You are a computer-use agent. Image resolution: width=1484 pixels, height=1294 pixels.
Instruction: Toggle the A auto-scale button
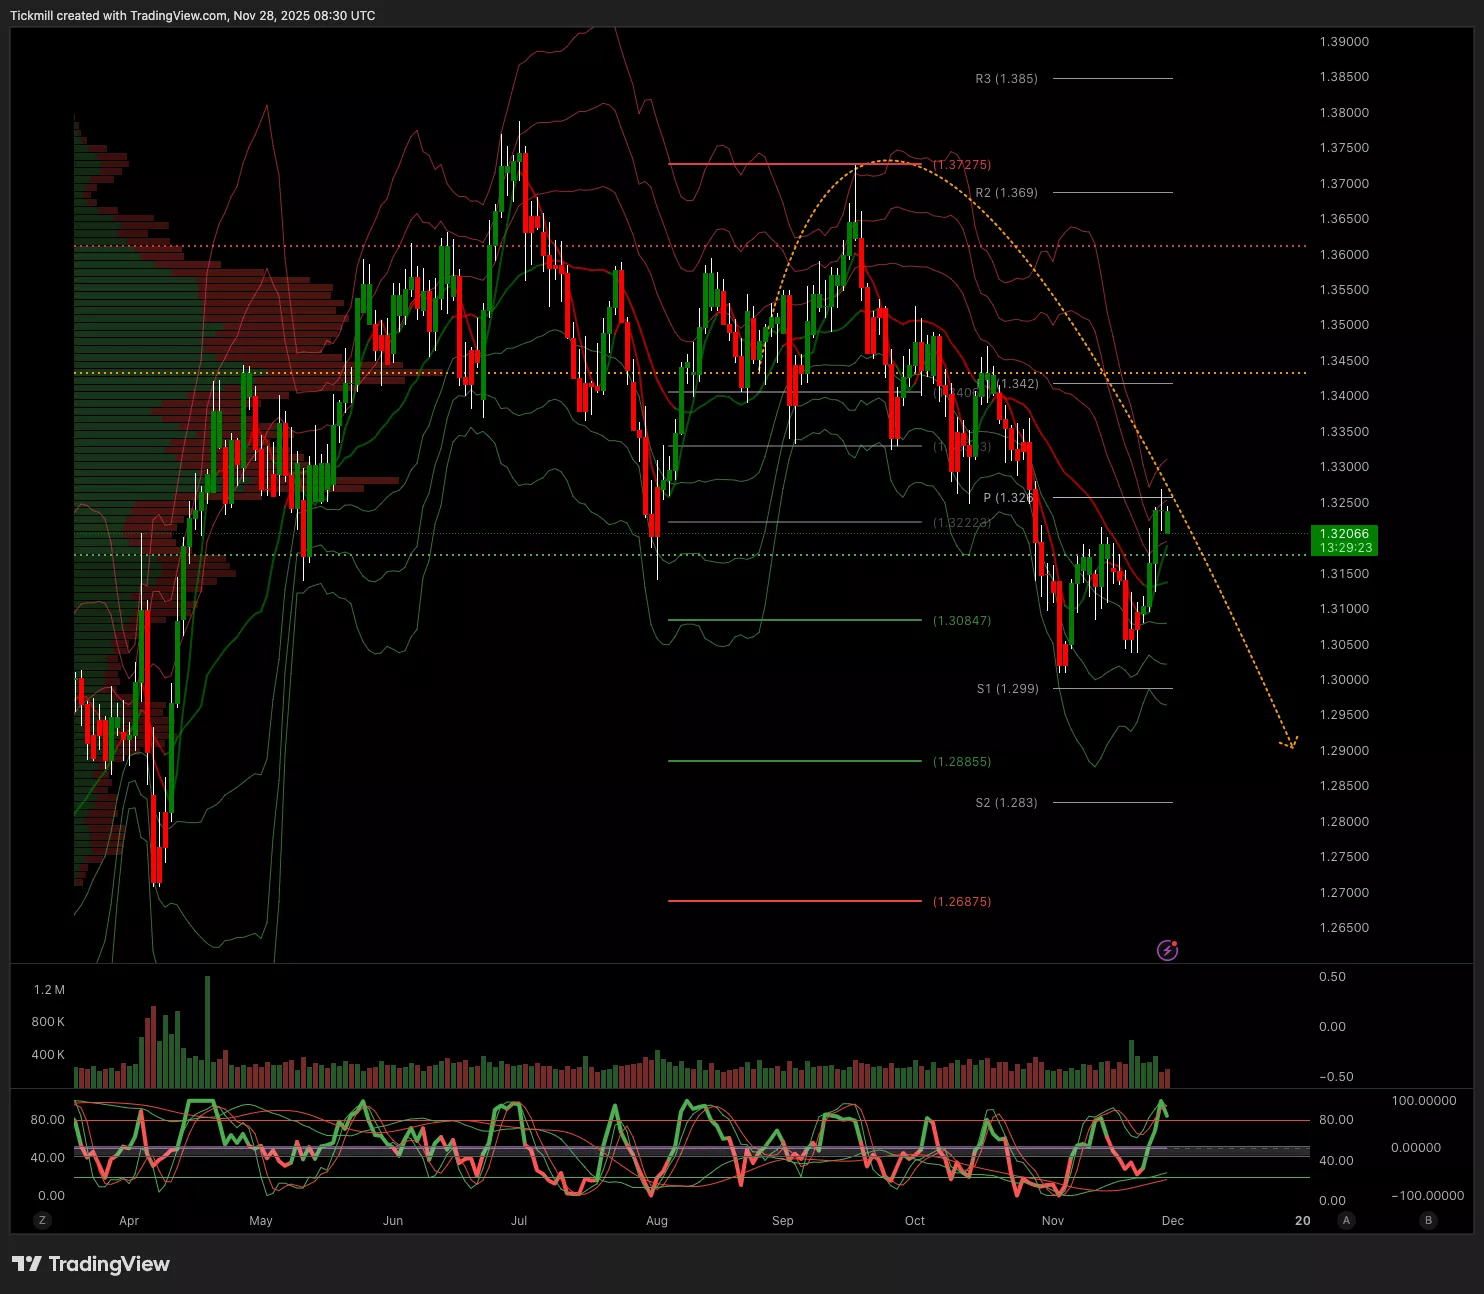coord(1346,1220)
